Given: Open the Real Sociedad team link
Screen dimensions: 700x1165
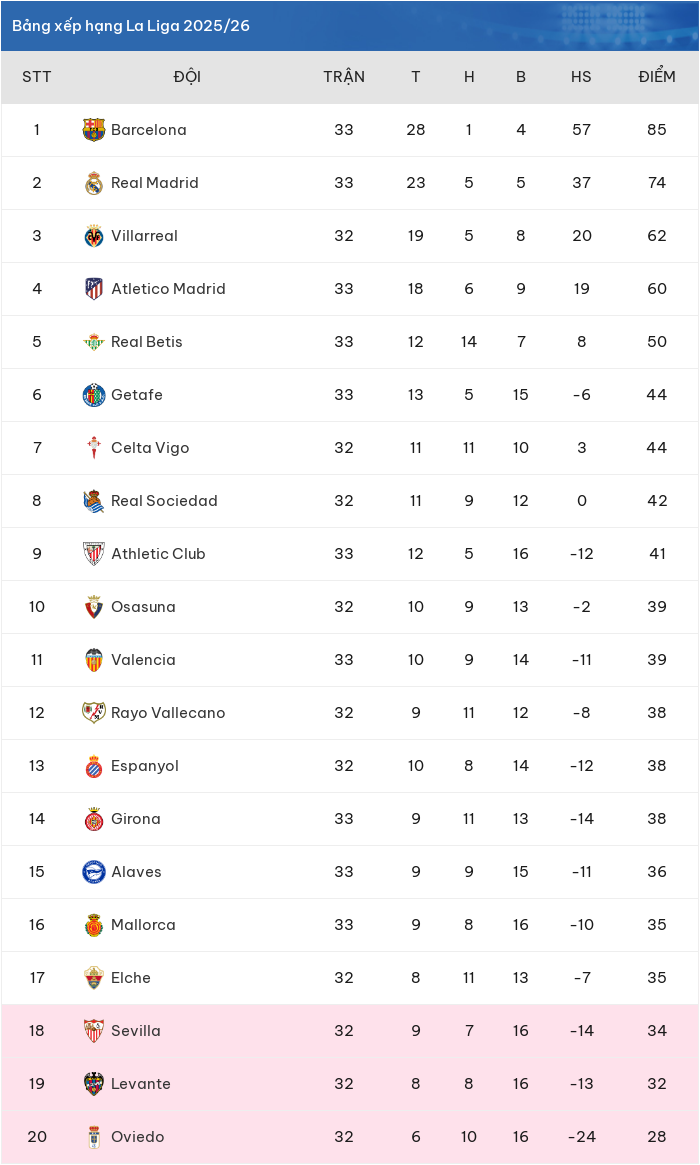Looking at the screenshot, I should (x=164, y=501).
